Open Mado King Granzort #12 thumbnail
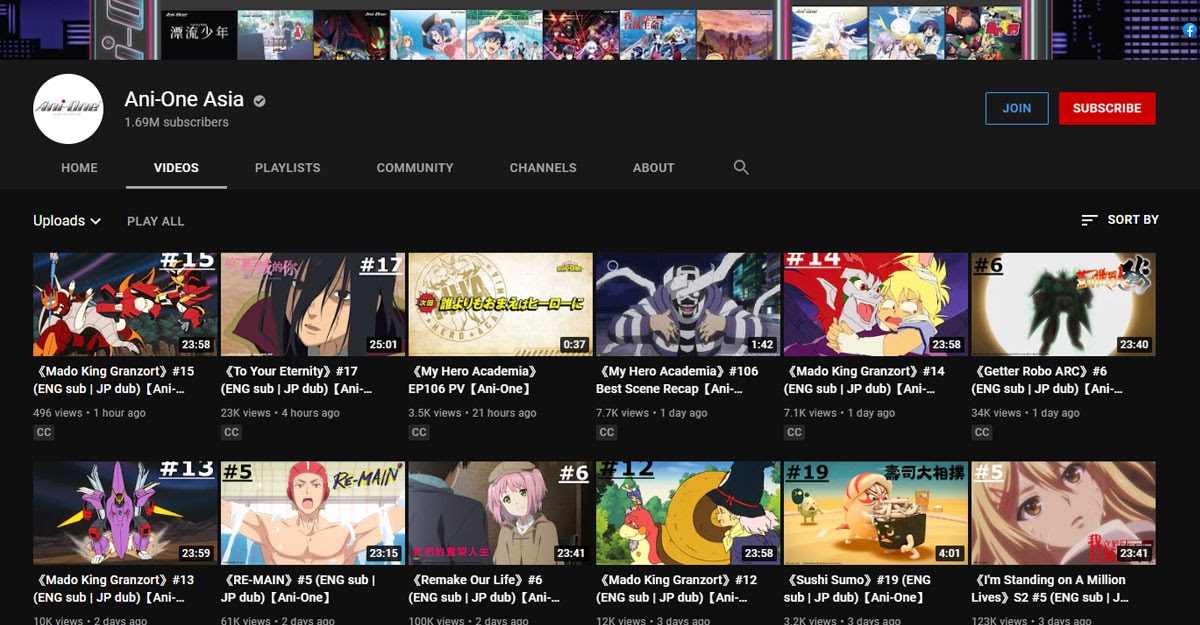The width and height of the screenshot is (1200, 625). pos(688,513)
